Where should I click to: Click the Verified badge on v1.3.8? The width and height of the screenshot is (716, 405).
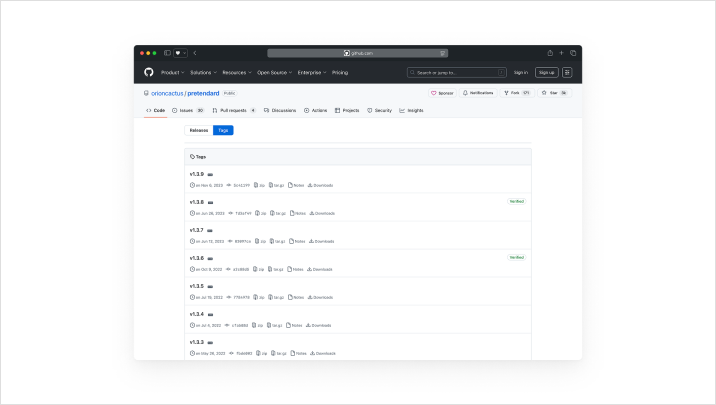[516, 201]
